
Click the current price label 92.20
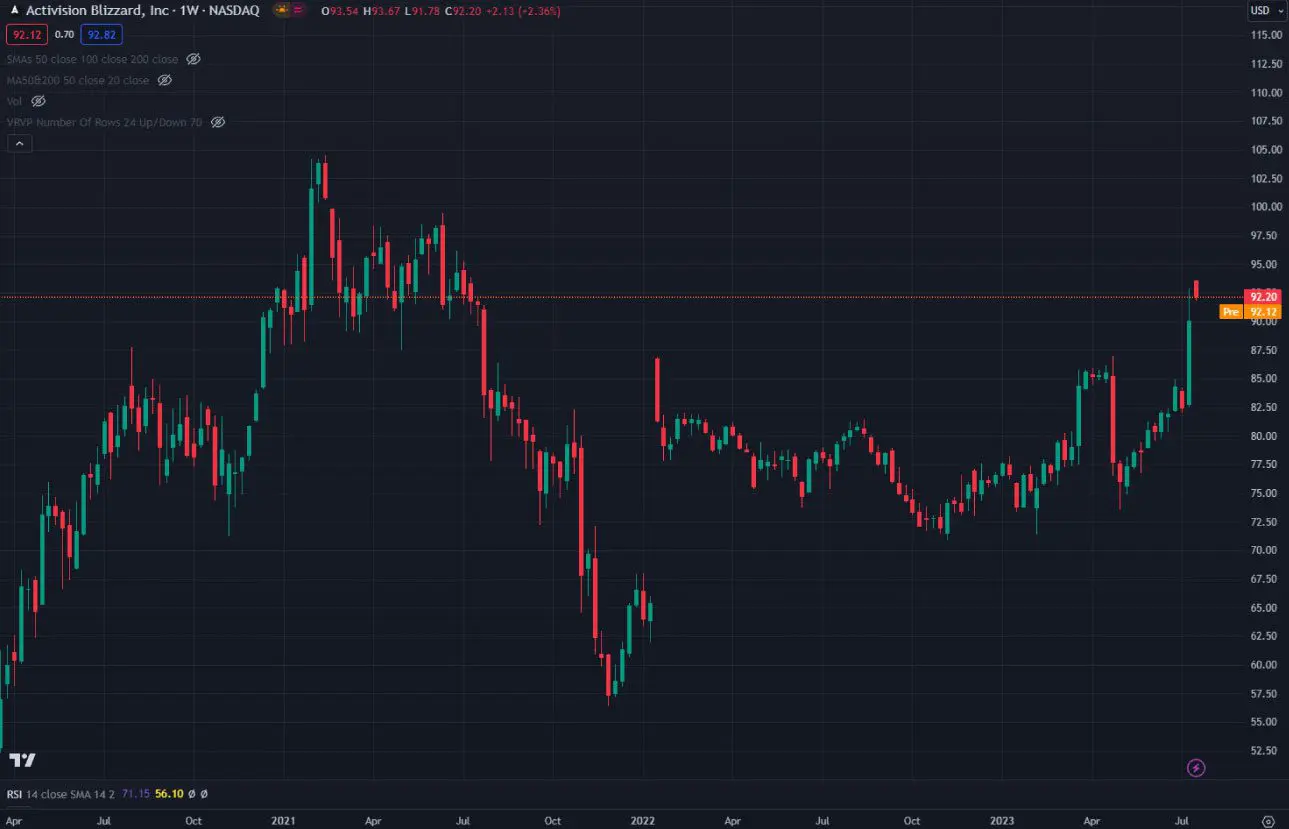pyautogui.click(x=1264, y=297)
